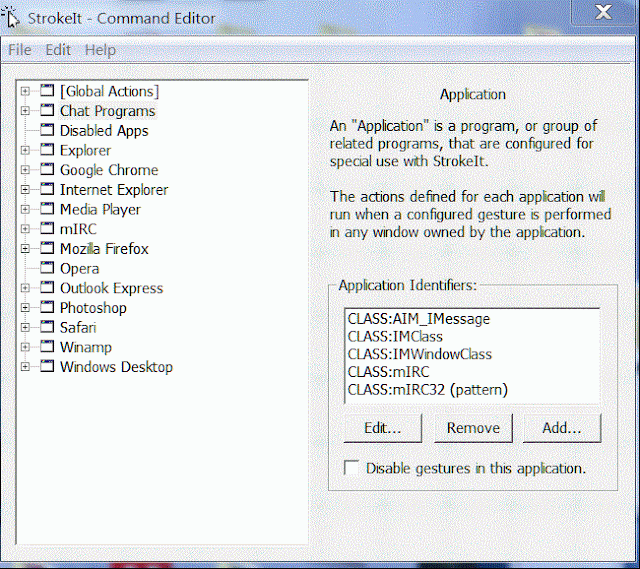Expand the Outlook Express tree node
This screenshot has width=640, height=569.
coord(25,288)
